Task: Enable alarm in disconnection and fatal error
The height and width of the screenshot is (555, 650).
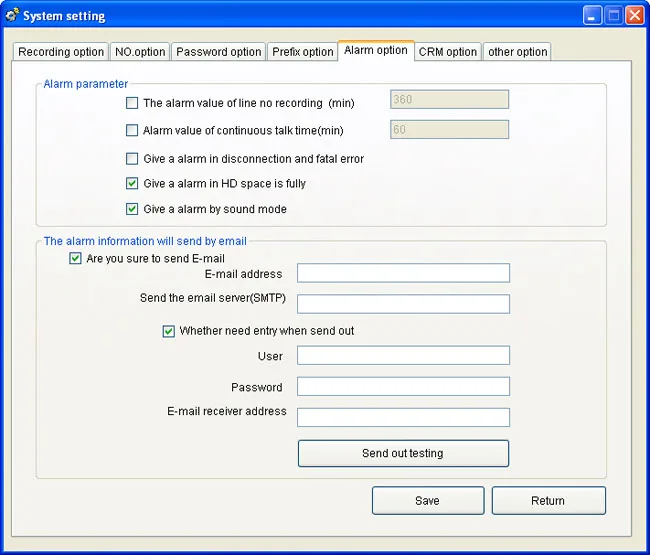Action: point(132,158)
